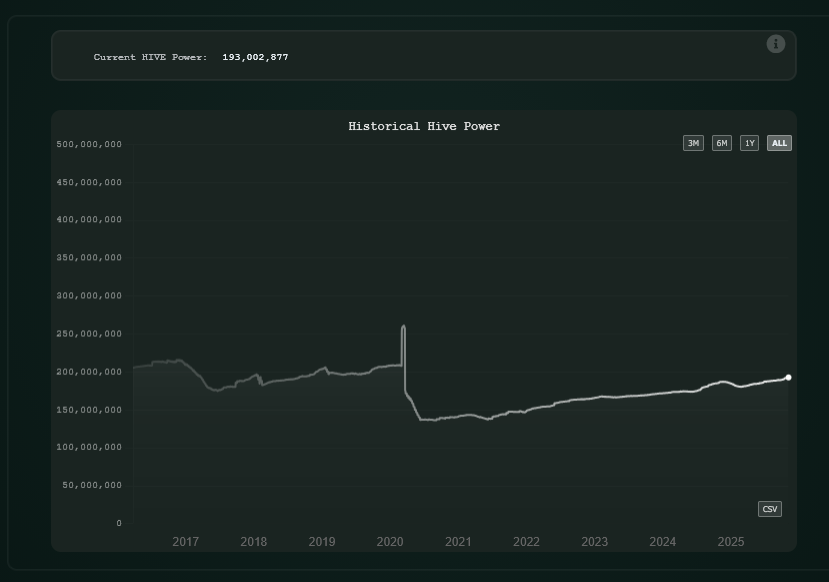This screenshot has height=582, width=829.
Task: Click the info circle beside the HIVE Power panel
Action: pyautogui.click(x=776, y=44)
